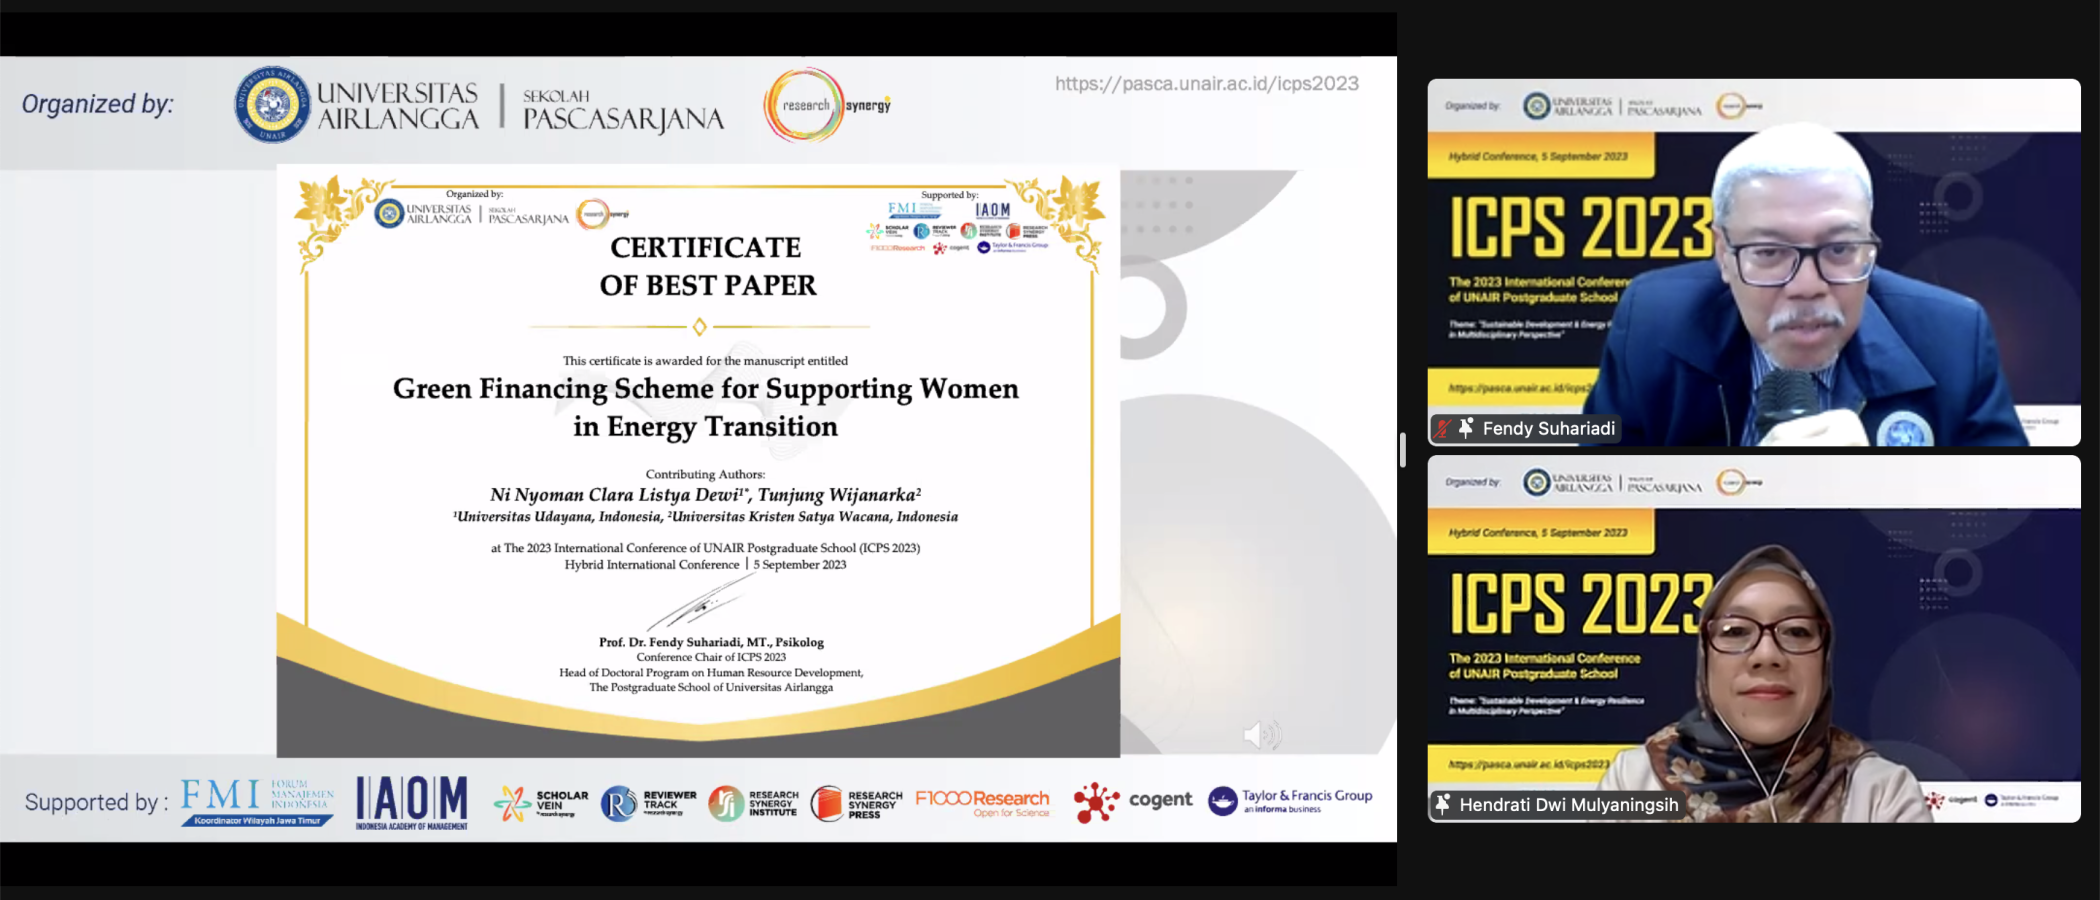Click the F1000Research logo
The height and width of the screenshot is (900, 2100).
(x=983, y=803)
